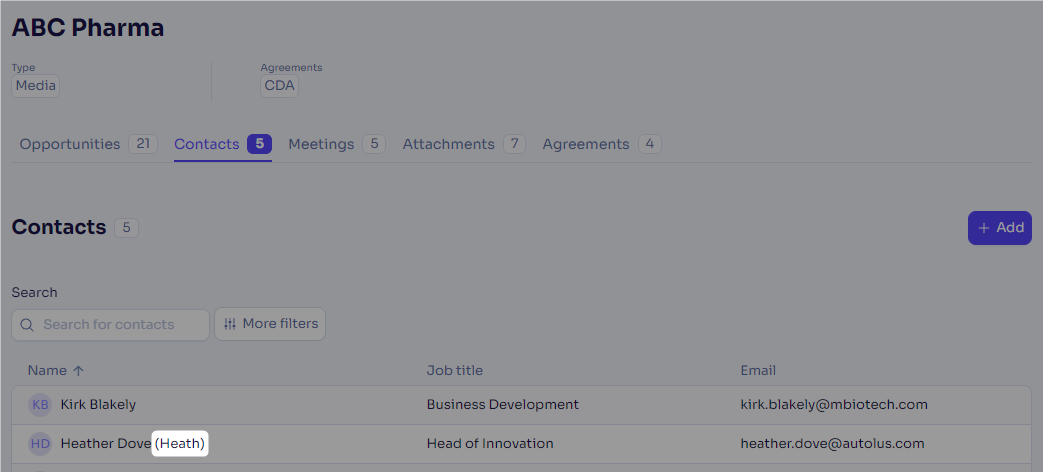Click the plus icon on Add button
This screenshot has width=1043, height=472.
(984, 228)
